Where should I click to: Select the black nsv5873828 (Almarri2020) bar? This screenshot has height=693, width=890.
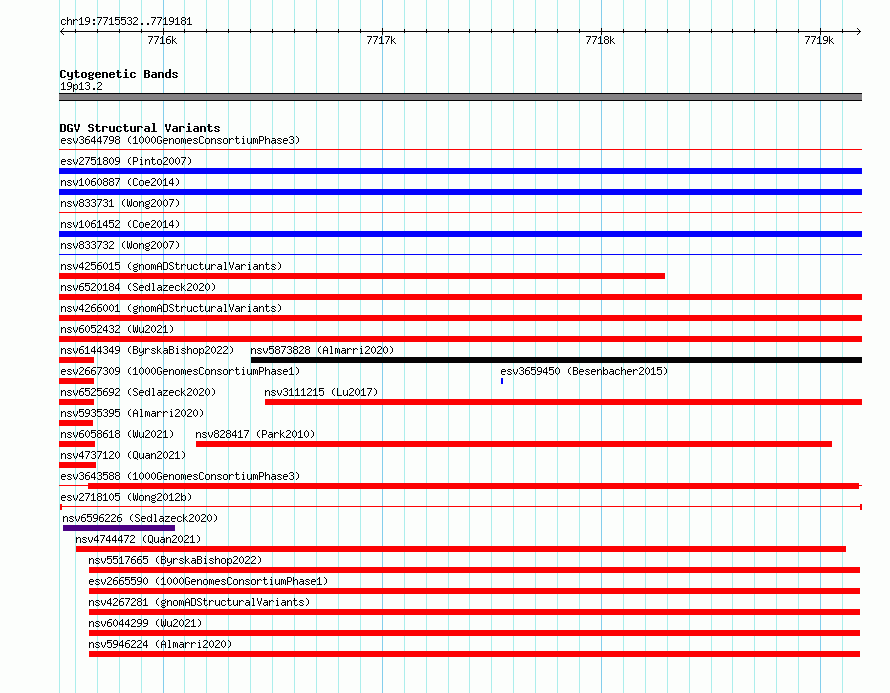556,360
